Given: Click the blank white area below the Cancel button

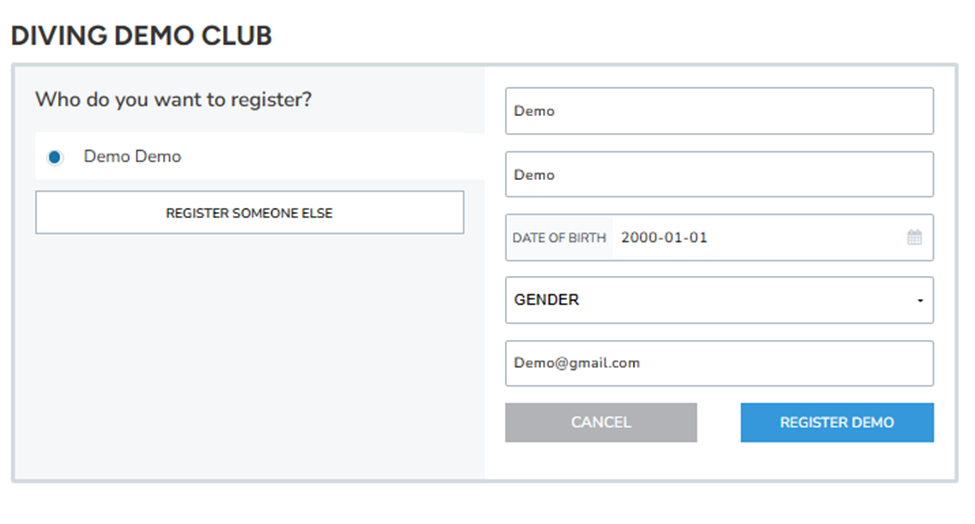Looking at the screenshot, I should click(601, 460).
